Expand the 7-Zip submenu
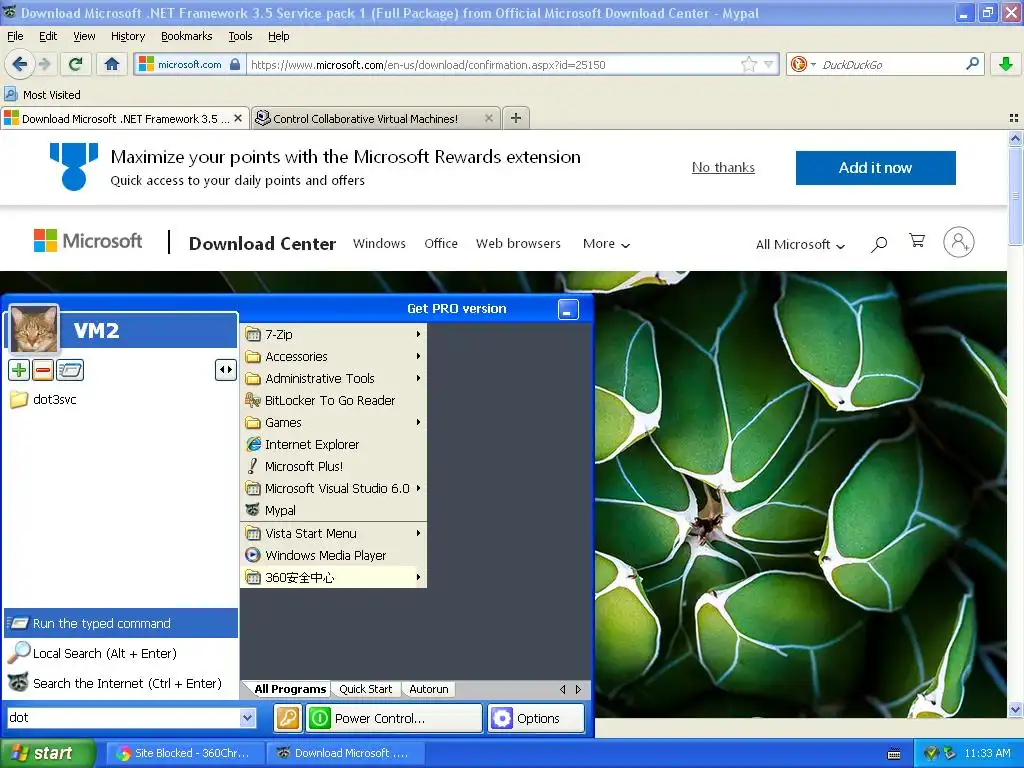This screenshot has width=1024, height=768. tap(333, 334)
